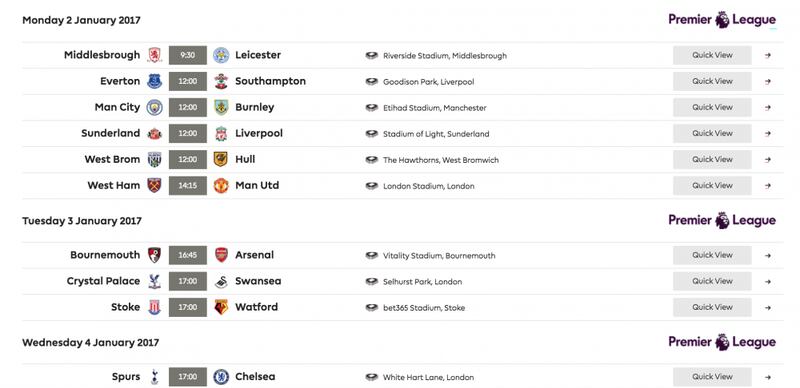
Task: Click the Man Utd crest
Action: (221, 185)
